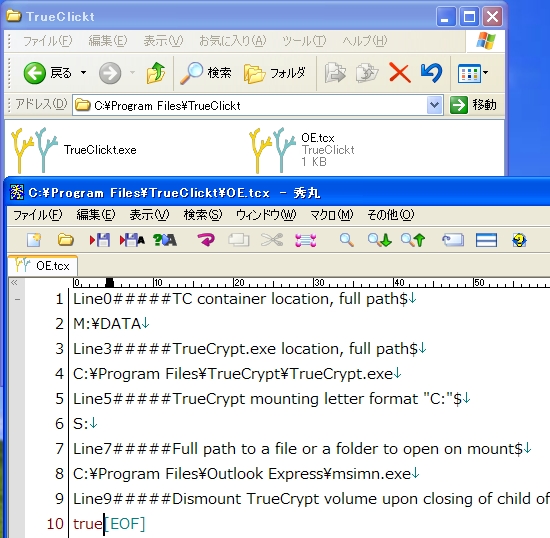Viewport: 550px width, 538px height.
Task: Click the pink Select All icon
Action: tap(306, 240)
